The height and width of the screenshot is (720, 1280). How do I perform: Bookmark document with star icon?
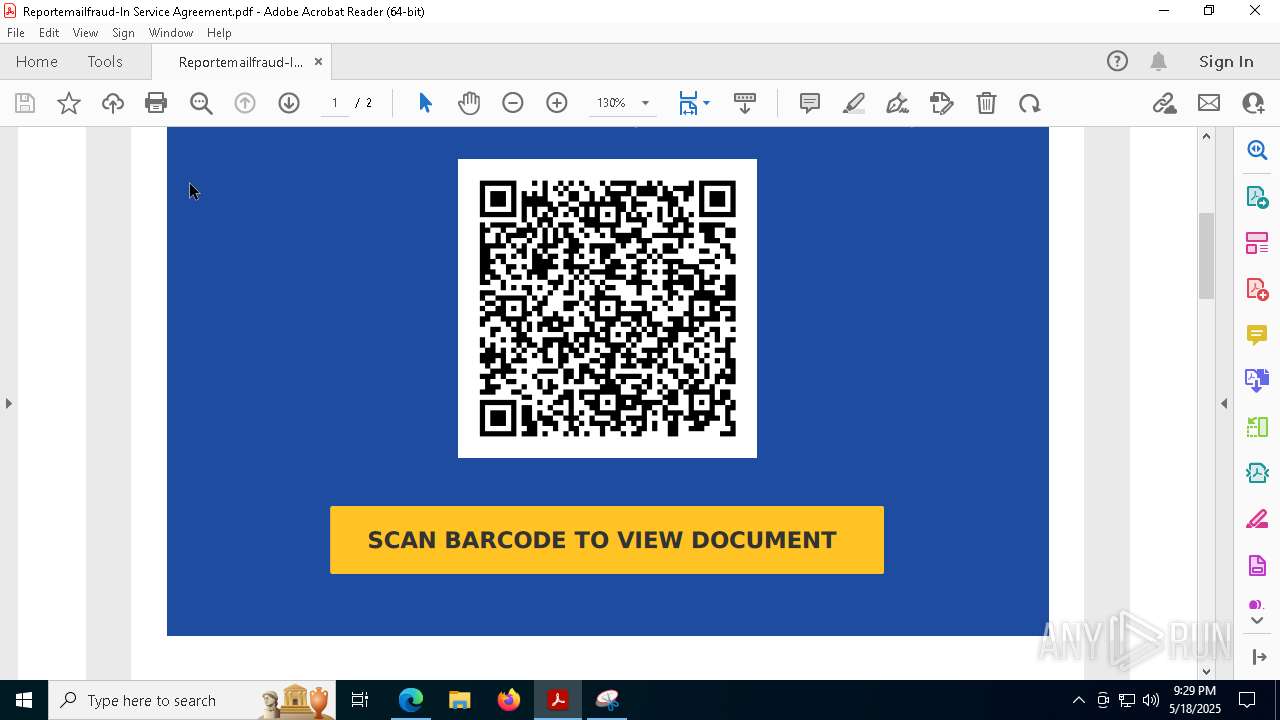click(x=69, y=103)
